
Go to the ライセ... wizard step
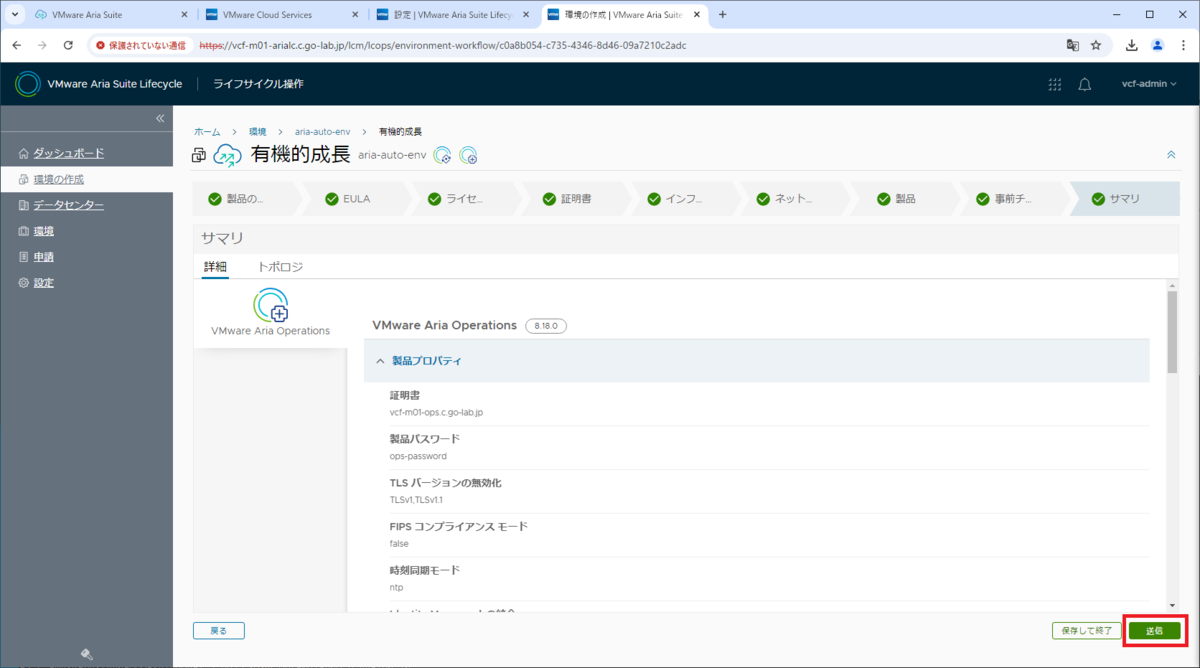click(466, 199)
